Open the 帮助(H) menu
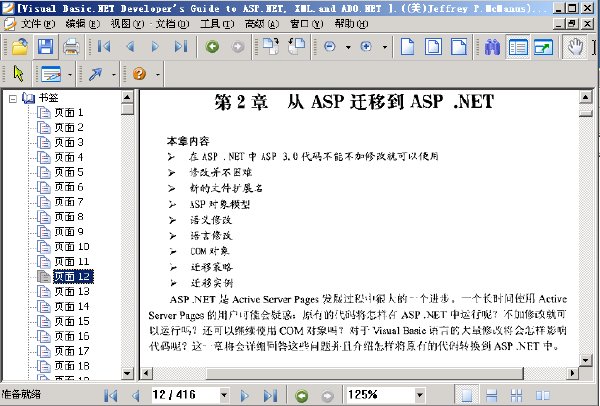The image size is (600, 406). pos(351,24)
